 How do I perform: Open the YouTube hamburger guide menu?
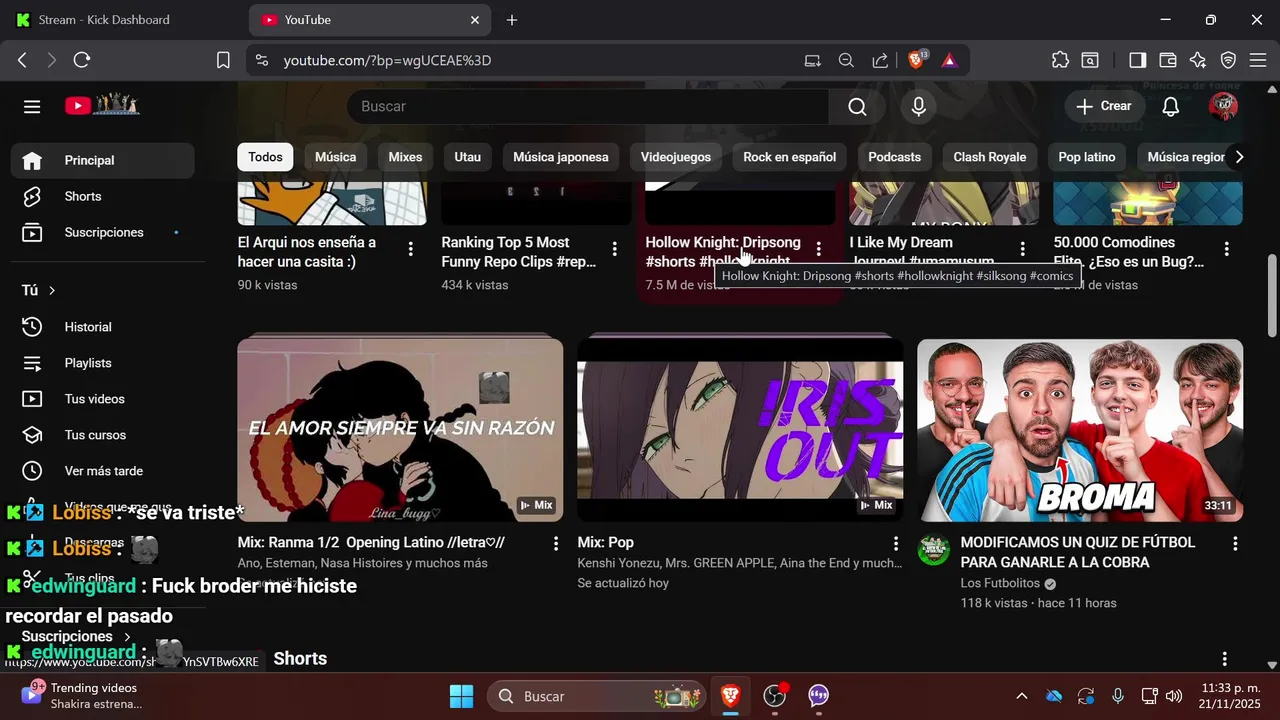coord(32,106)
